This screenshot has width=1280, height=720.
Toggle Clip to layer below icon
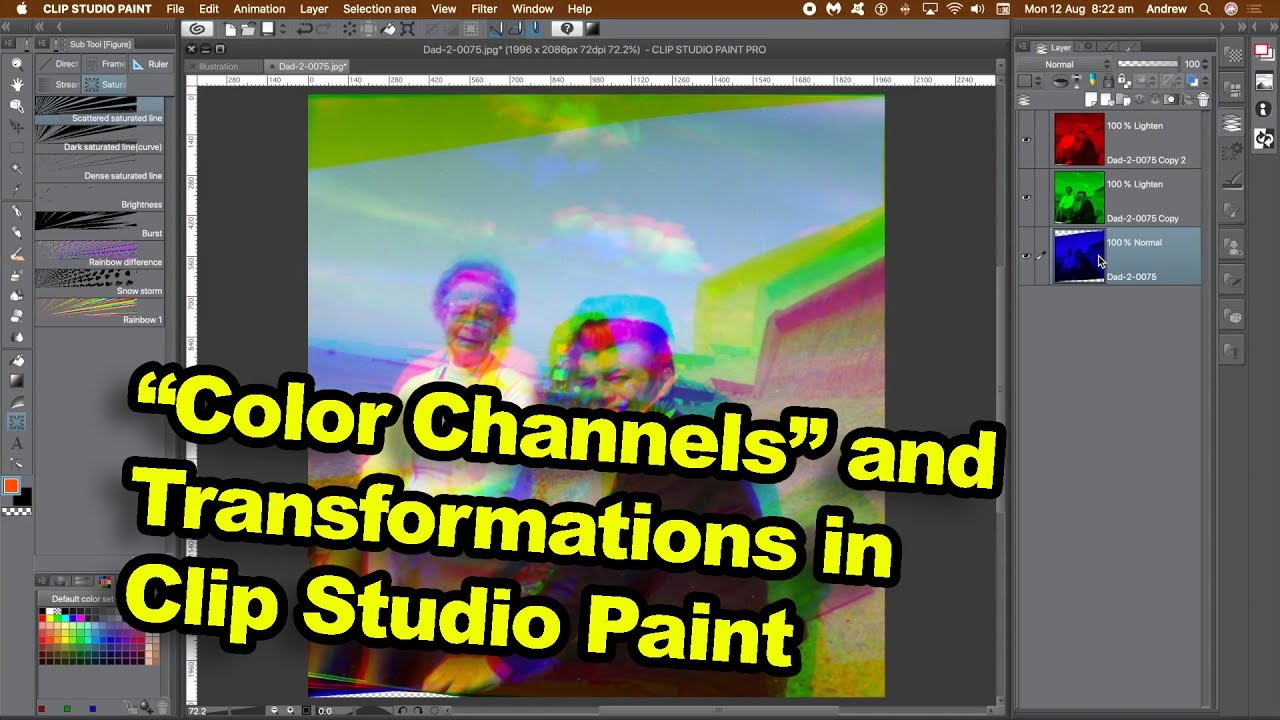[1060, 80]
